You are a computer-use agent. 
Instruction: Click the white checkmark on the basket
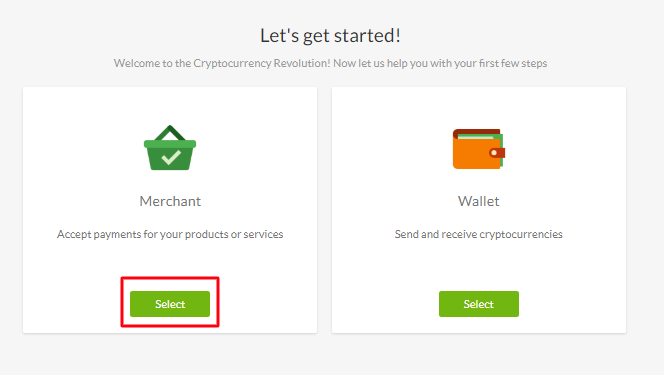[x=171, y=157]
